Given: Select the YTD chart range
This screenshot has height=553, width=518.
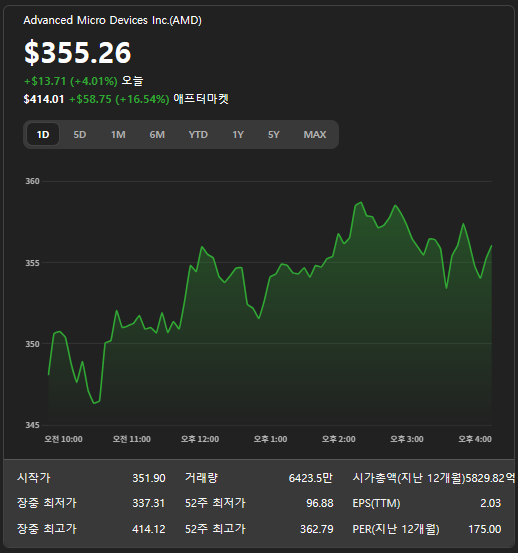Looking at the screenshot, I should pyautogui.click(x=198, y=134).
